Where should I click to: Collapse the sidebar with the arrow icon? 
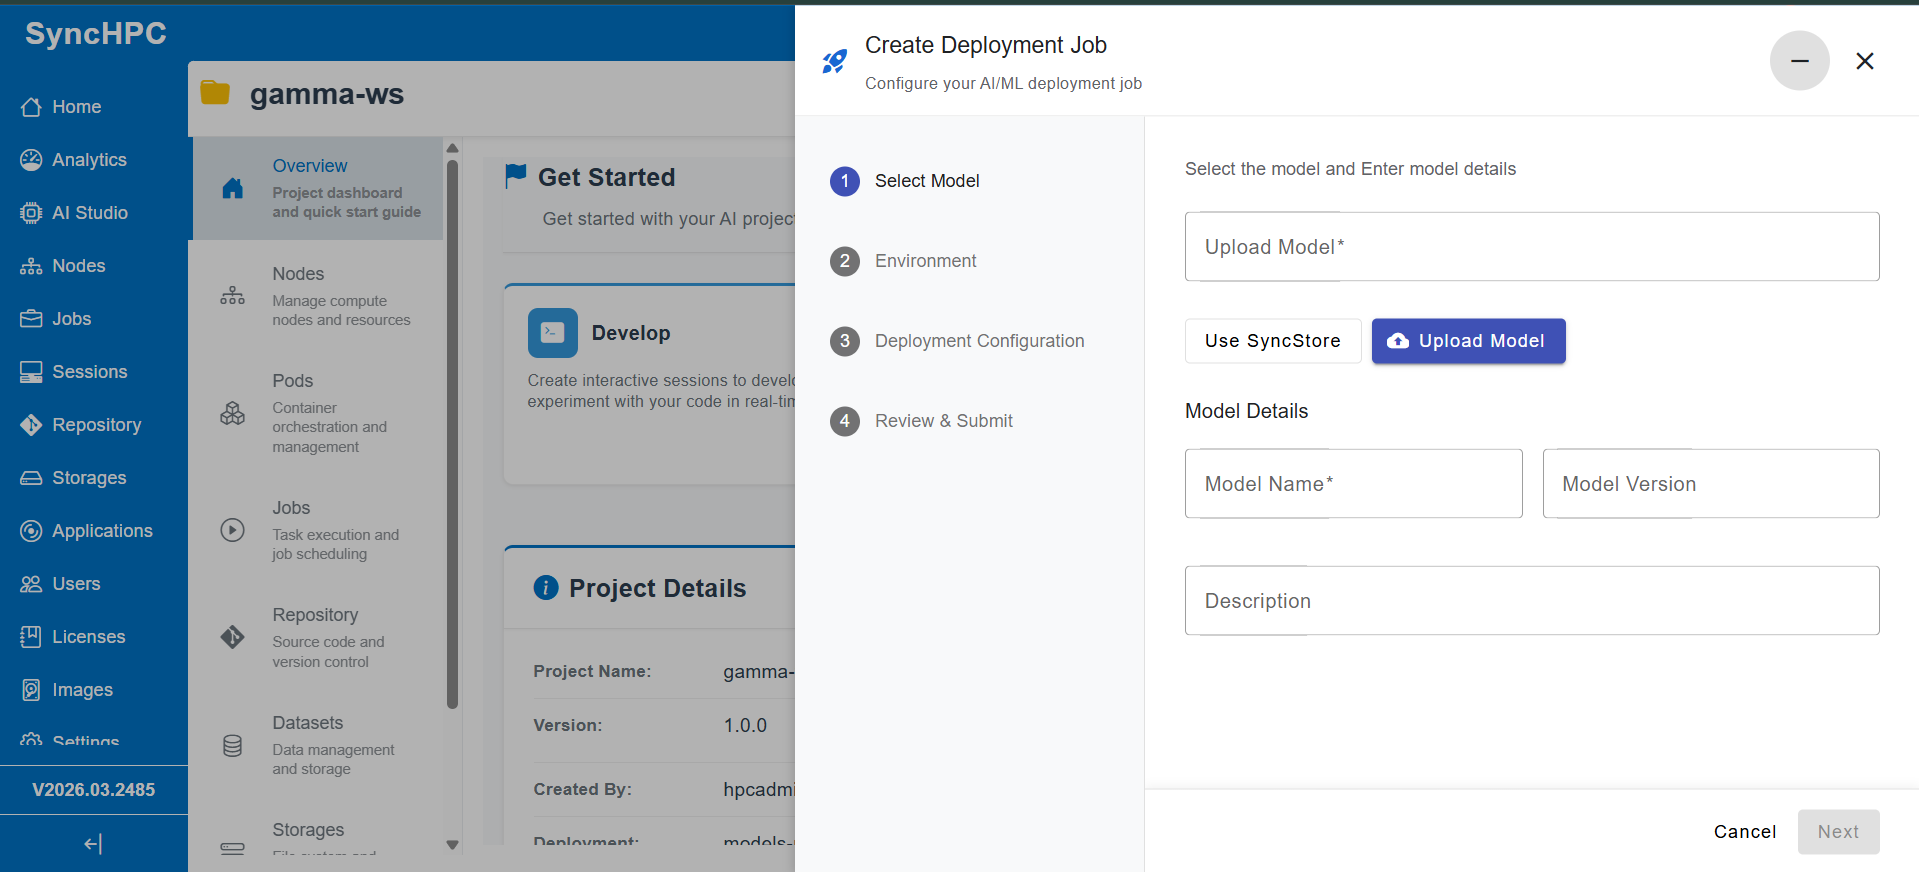pos(93,844)
